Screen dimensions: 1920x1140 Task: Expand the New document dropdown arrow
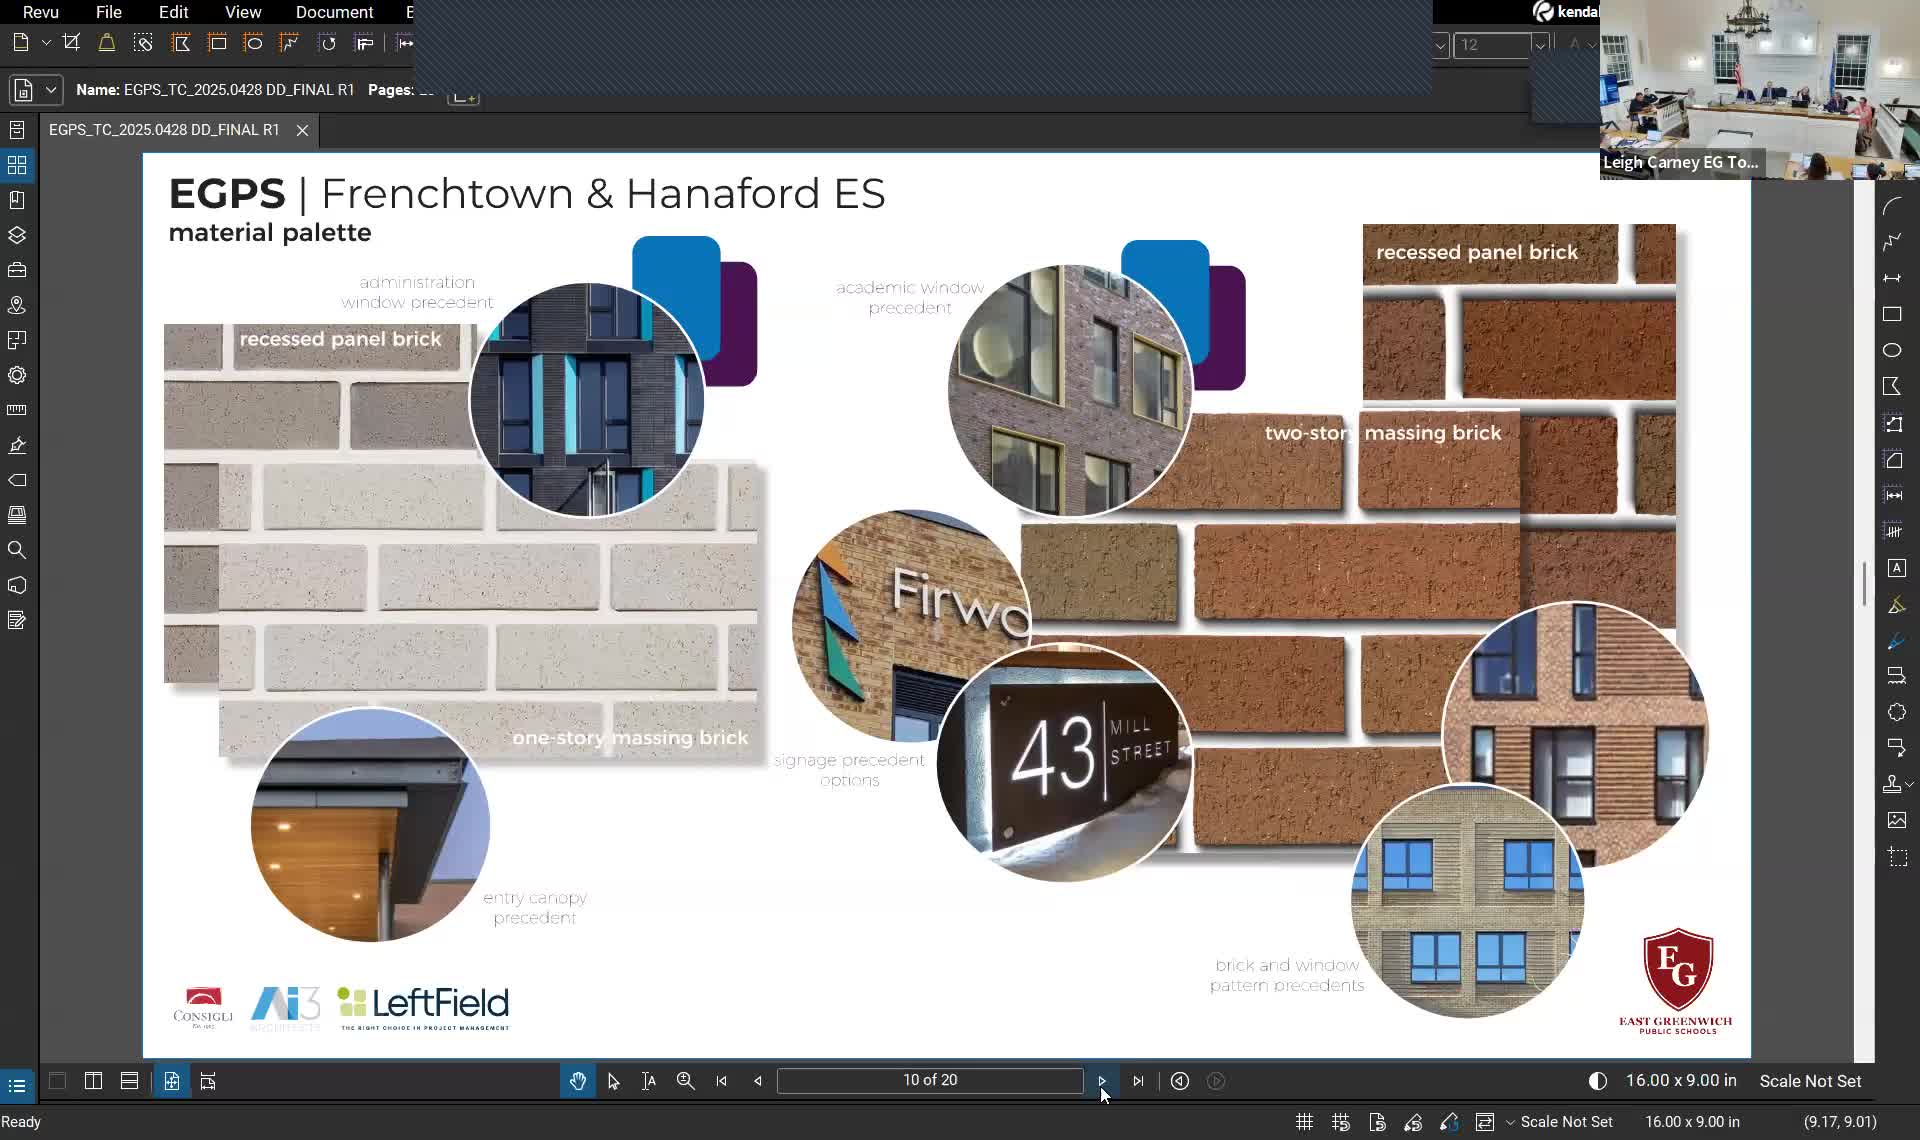coord(46,43)
